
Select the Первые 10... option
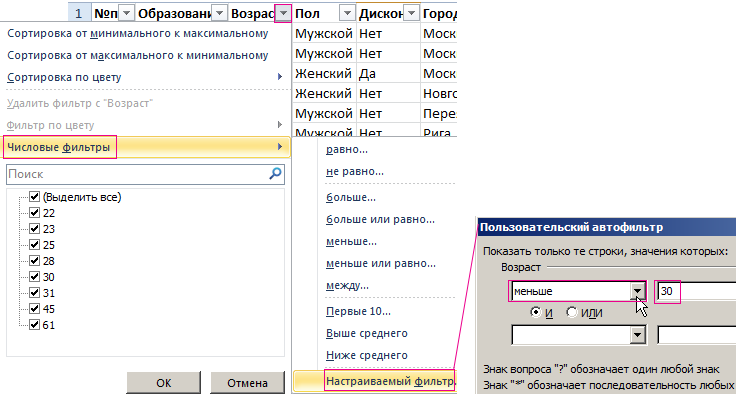coord(359,311)
